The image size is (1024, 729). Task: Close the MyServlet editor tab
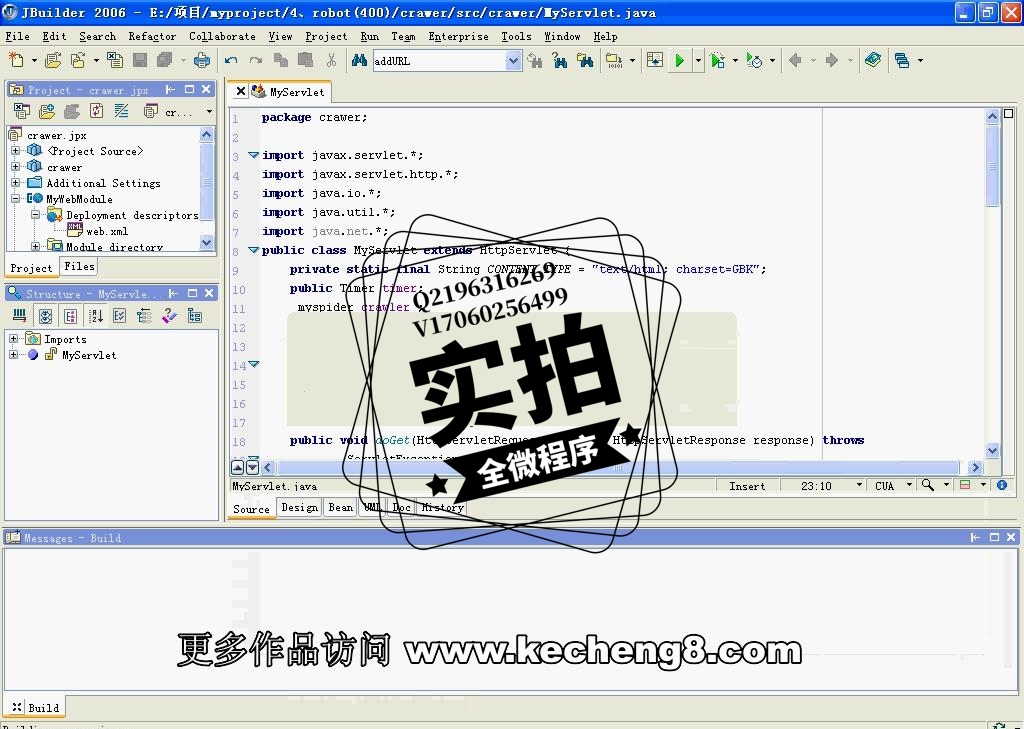[x=241, y=91]
